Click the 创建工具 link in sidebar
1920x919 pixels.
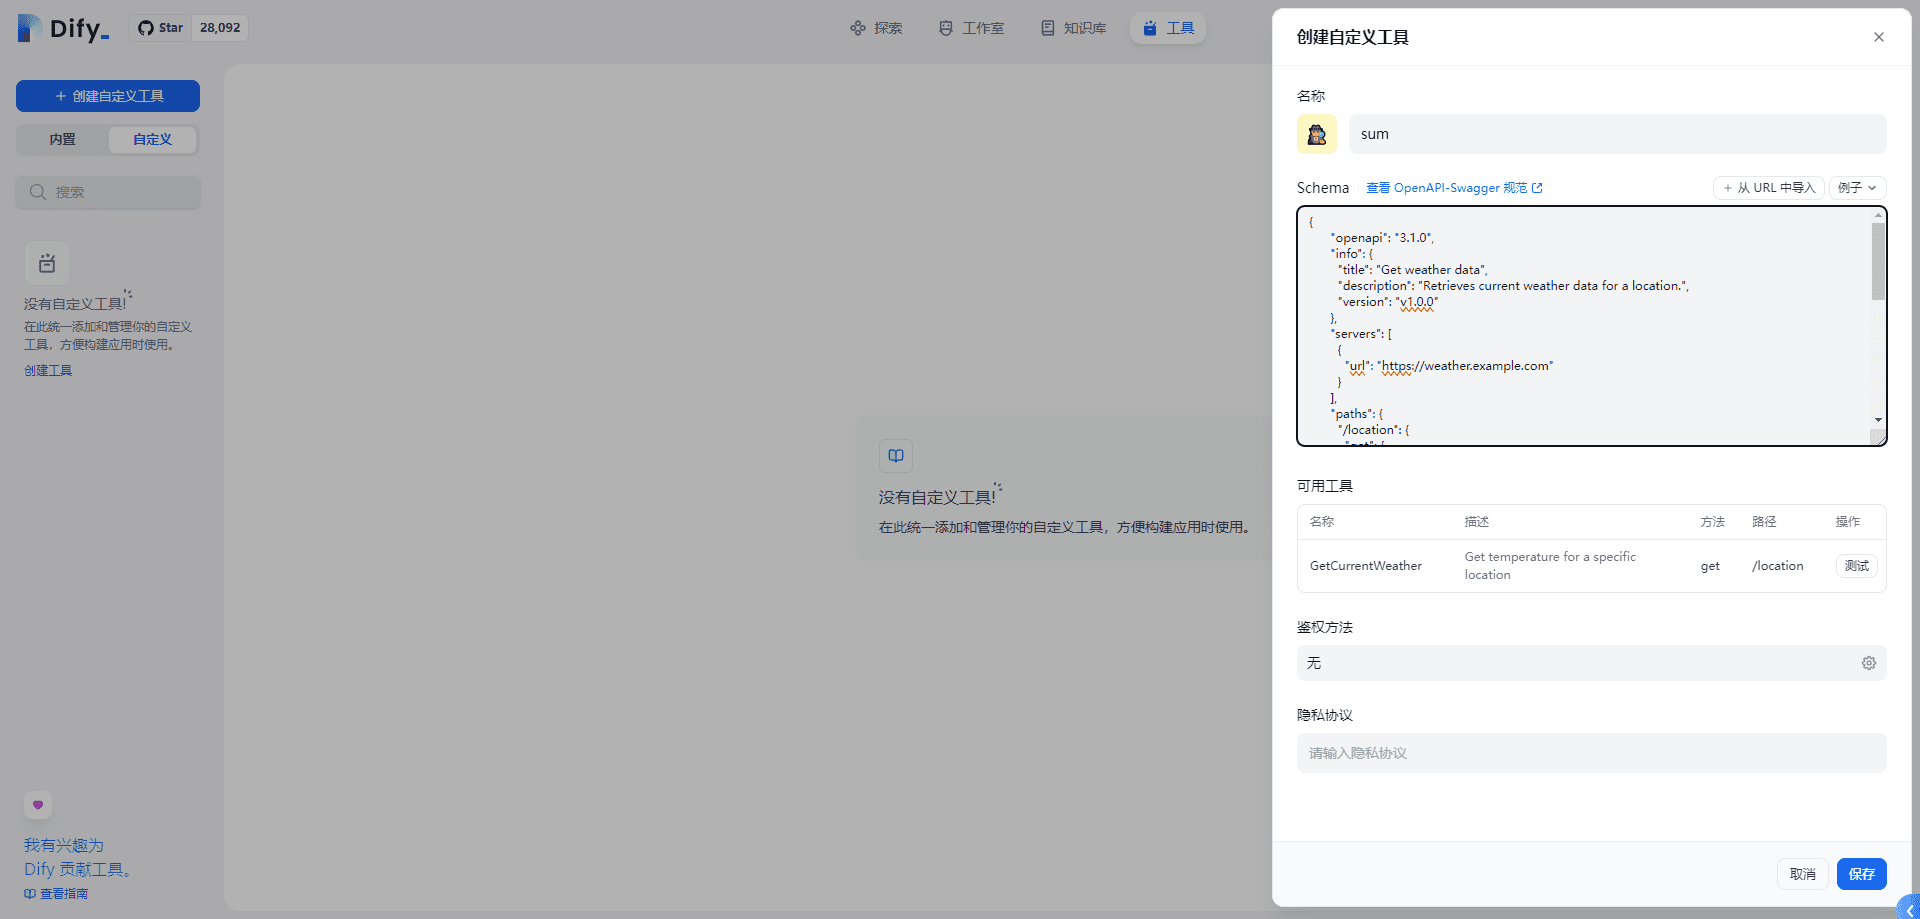coord(48,370)
